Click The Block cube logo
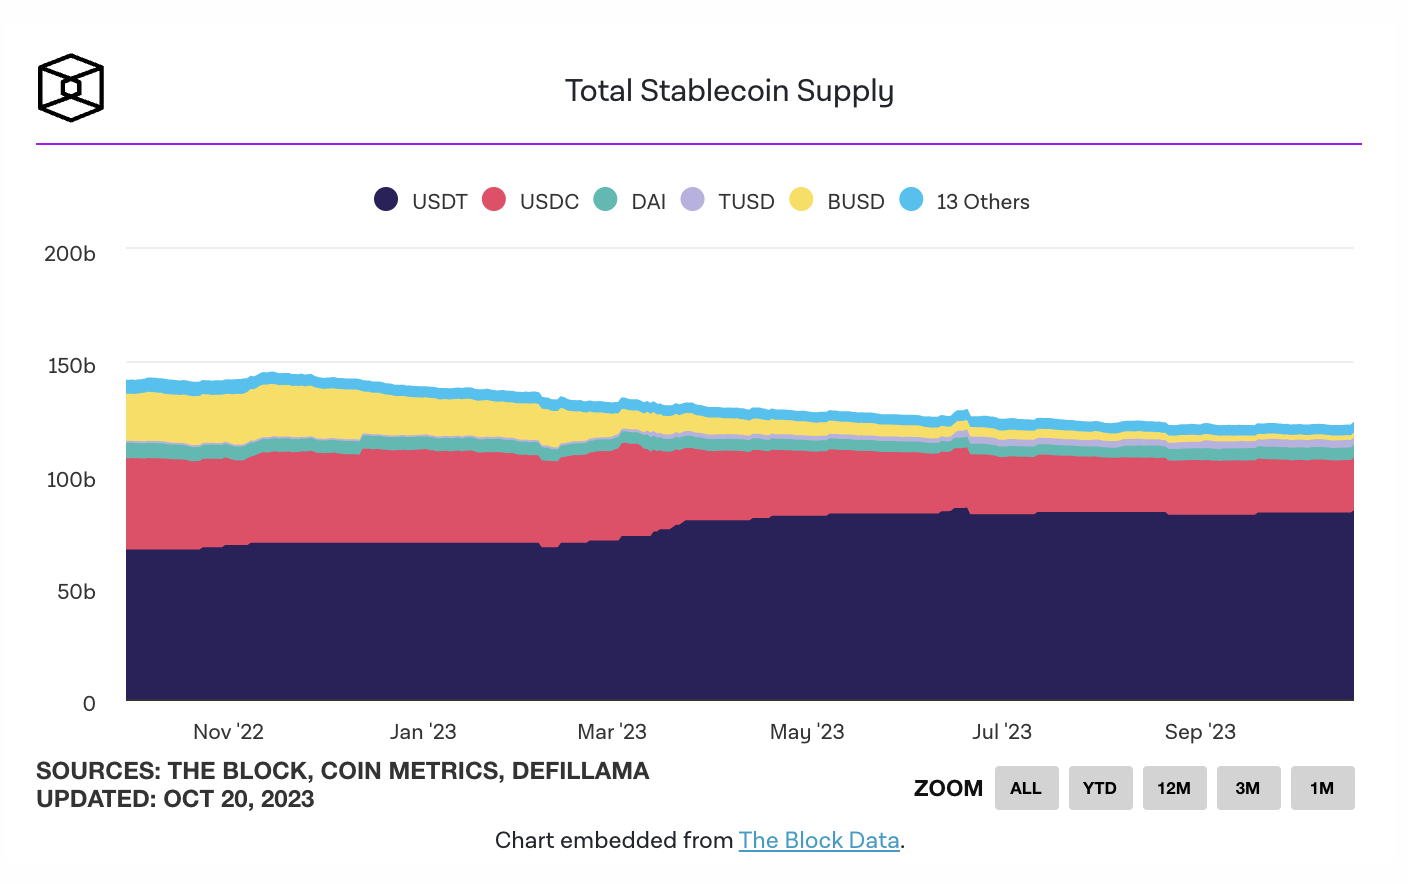The image size is (1408, 884). tap(70, 88)
